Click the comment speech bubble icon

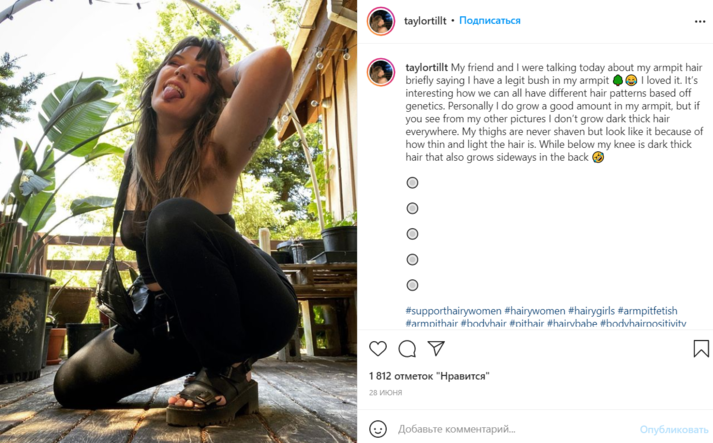click(407, 349)
